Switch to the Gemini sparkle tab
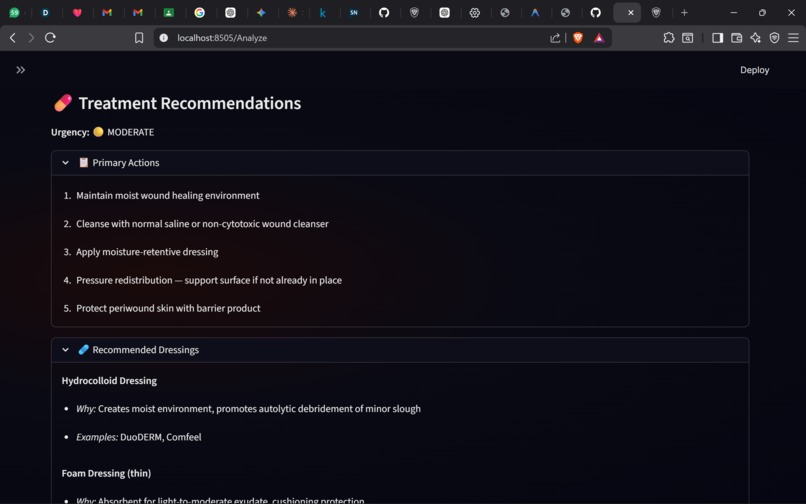 (x=261, y=13)
